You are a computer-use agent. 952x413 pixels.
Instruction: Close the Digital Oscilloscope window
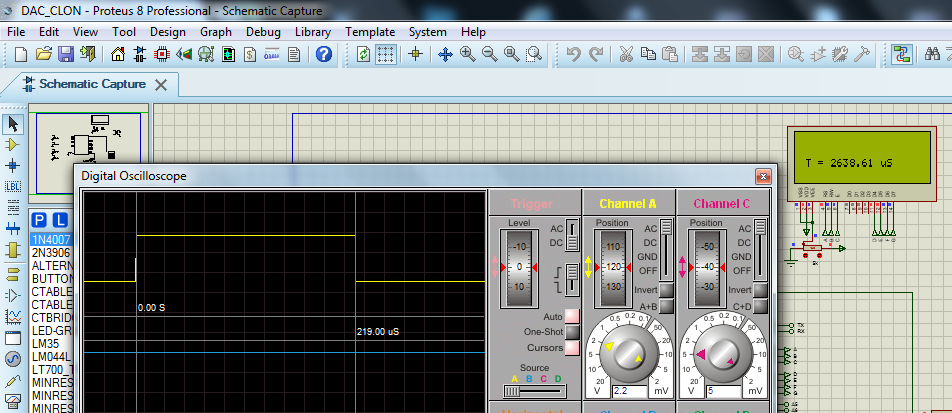click(763, 177)
